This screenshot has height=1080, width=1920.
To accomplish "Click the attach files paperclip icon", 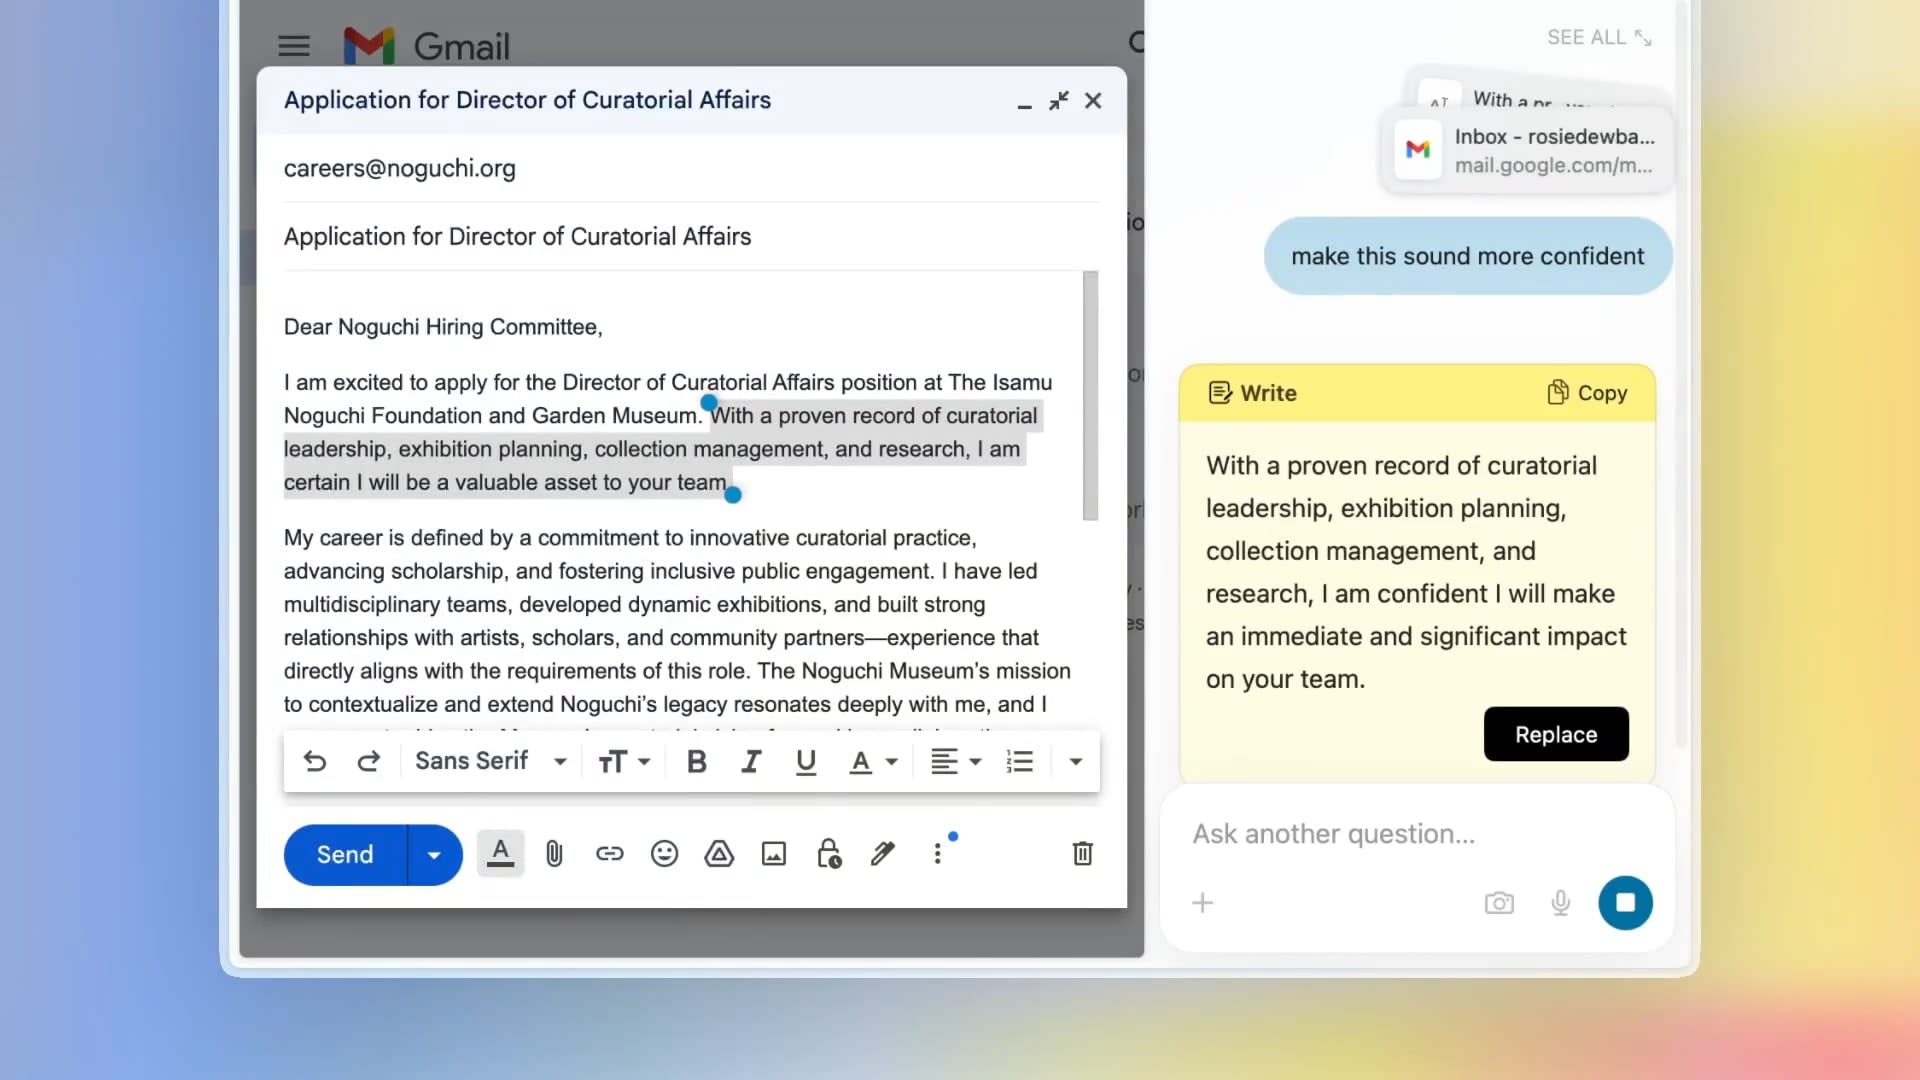I will [554, 854].
